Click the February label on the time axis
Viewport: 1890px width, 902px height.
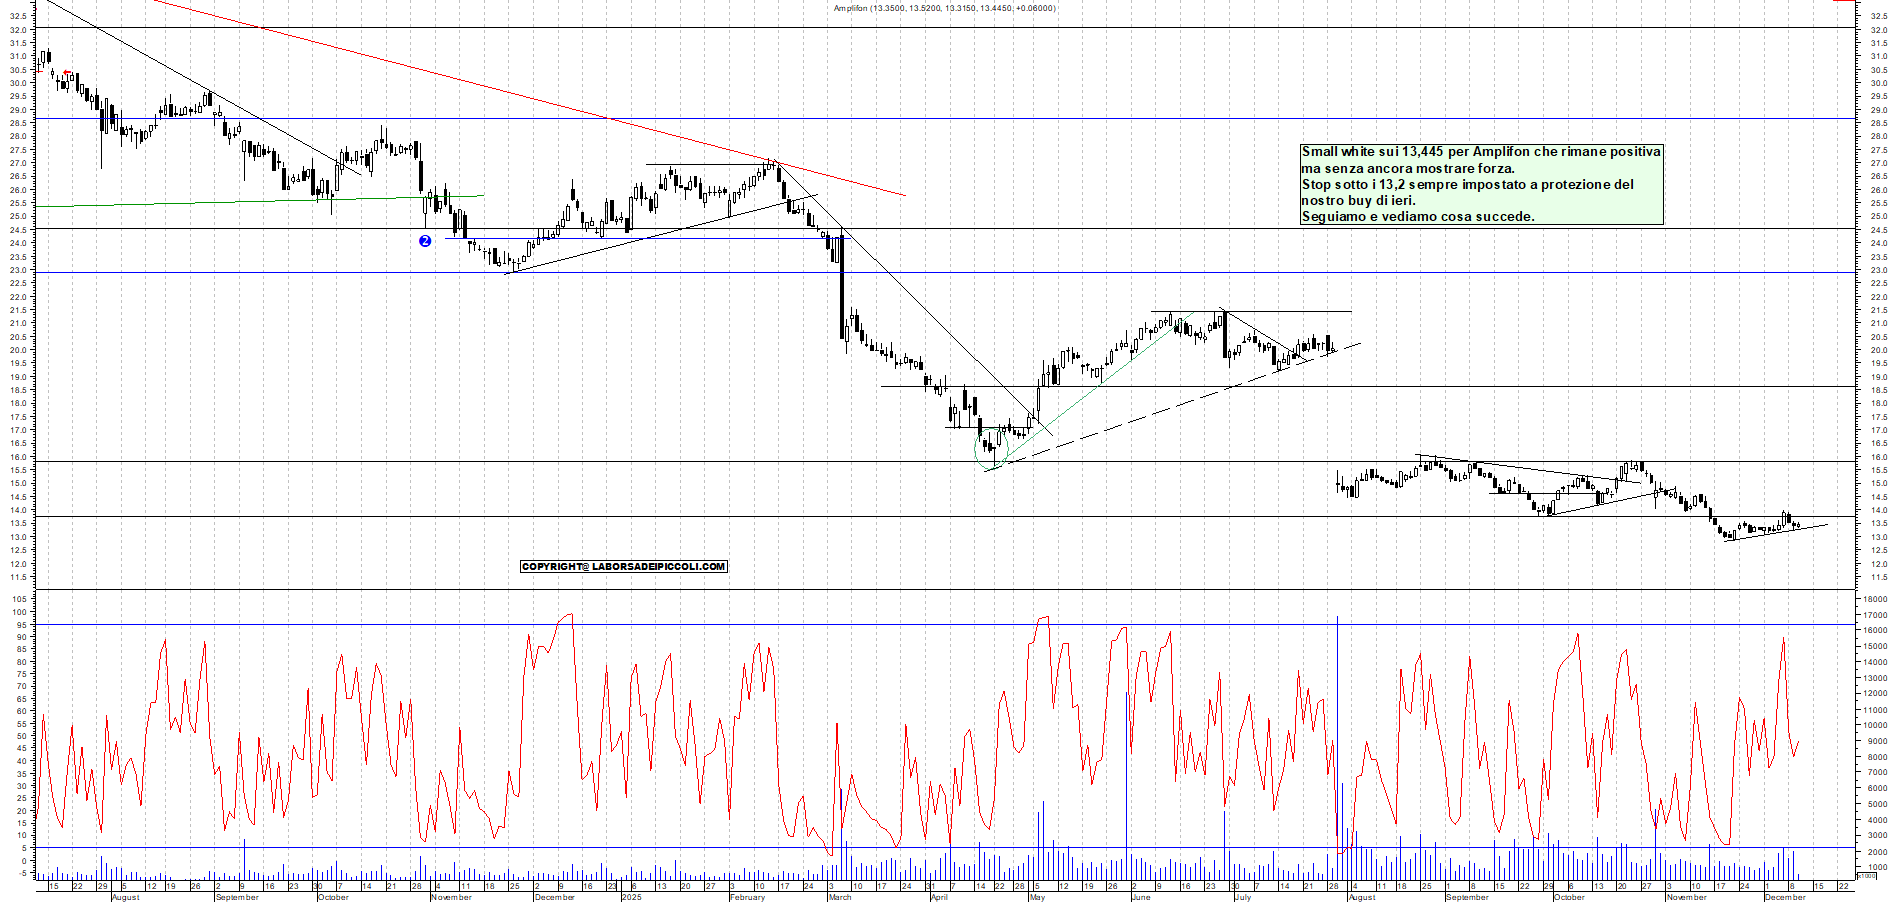click(x=747, y=897)
